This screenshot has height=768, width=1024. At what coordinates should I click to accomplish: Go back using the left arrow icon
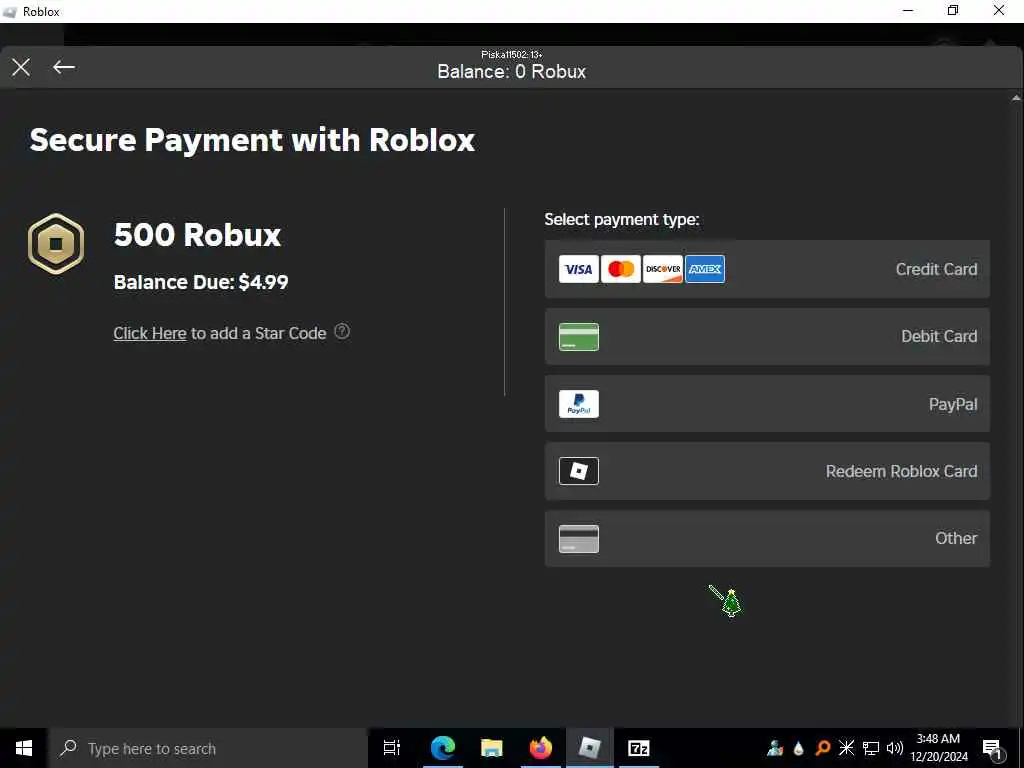click(63, 67)
